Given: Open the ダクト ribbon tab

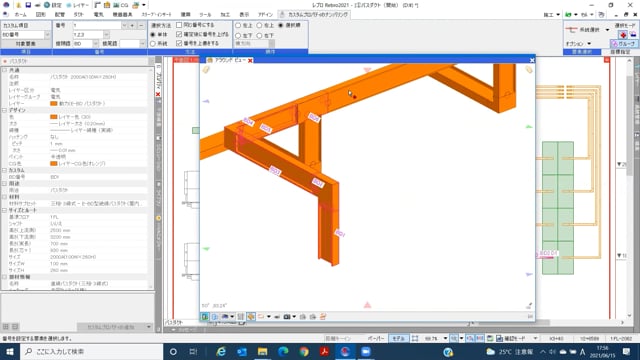Looking at the screenshot, I should 79,15.
